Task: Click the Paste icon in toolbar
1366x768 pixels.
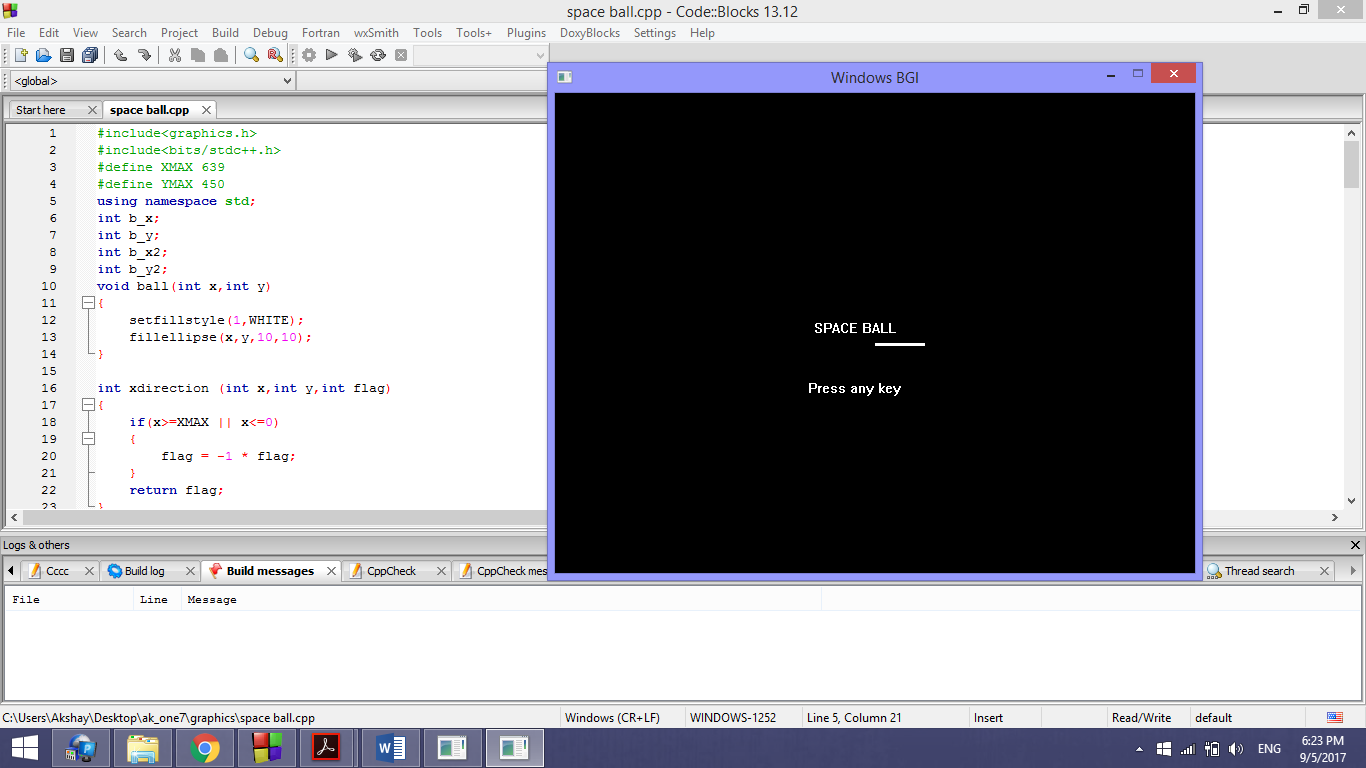Action: coord(221,55)
